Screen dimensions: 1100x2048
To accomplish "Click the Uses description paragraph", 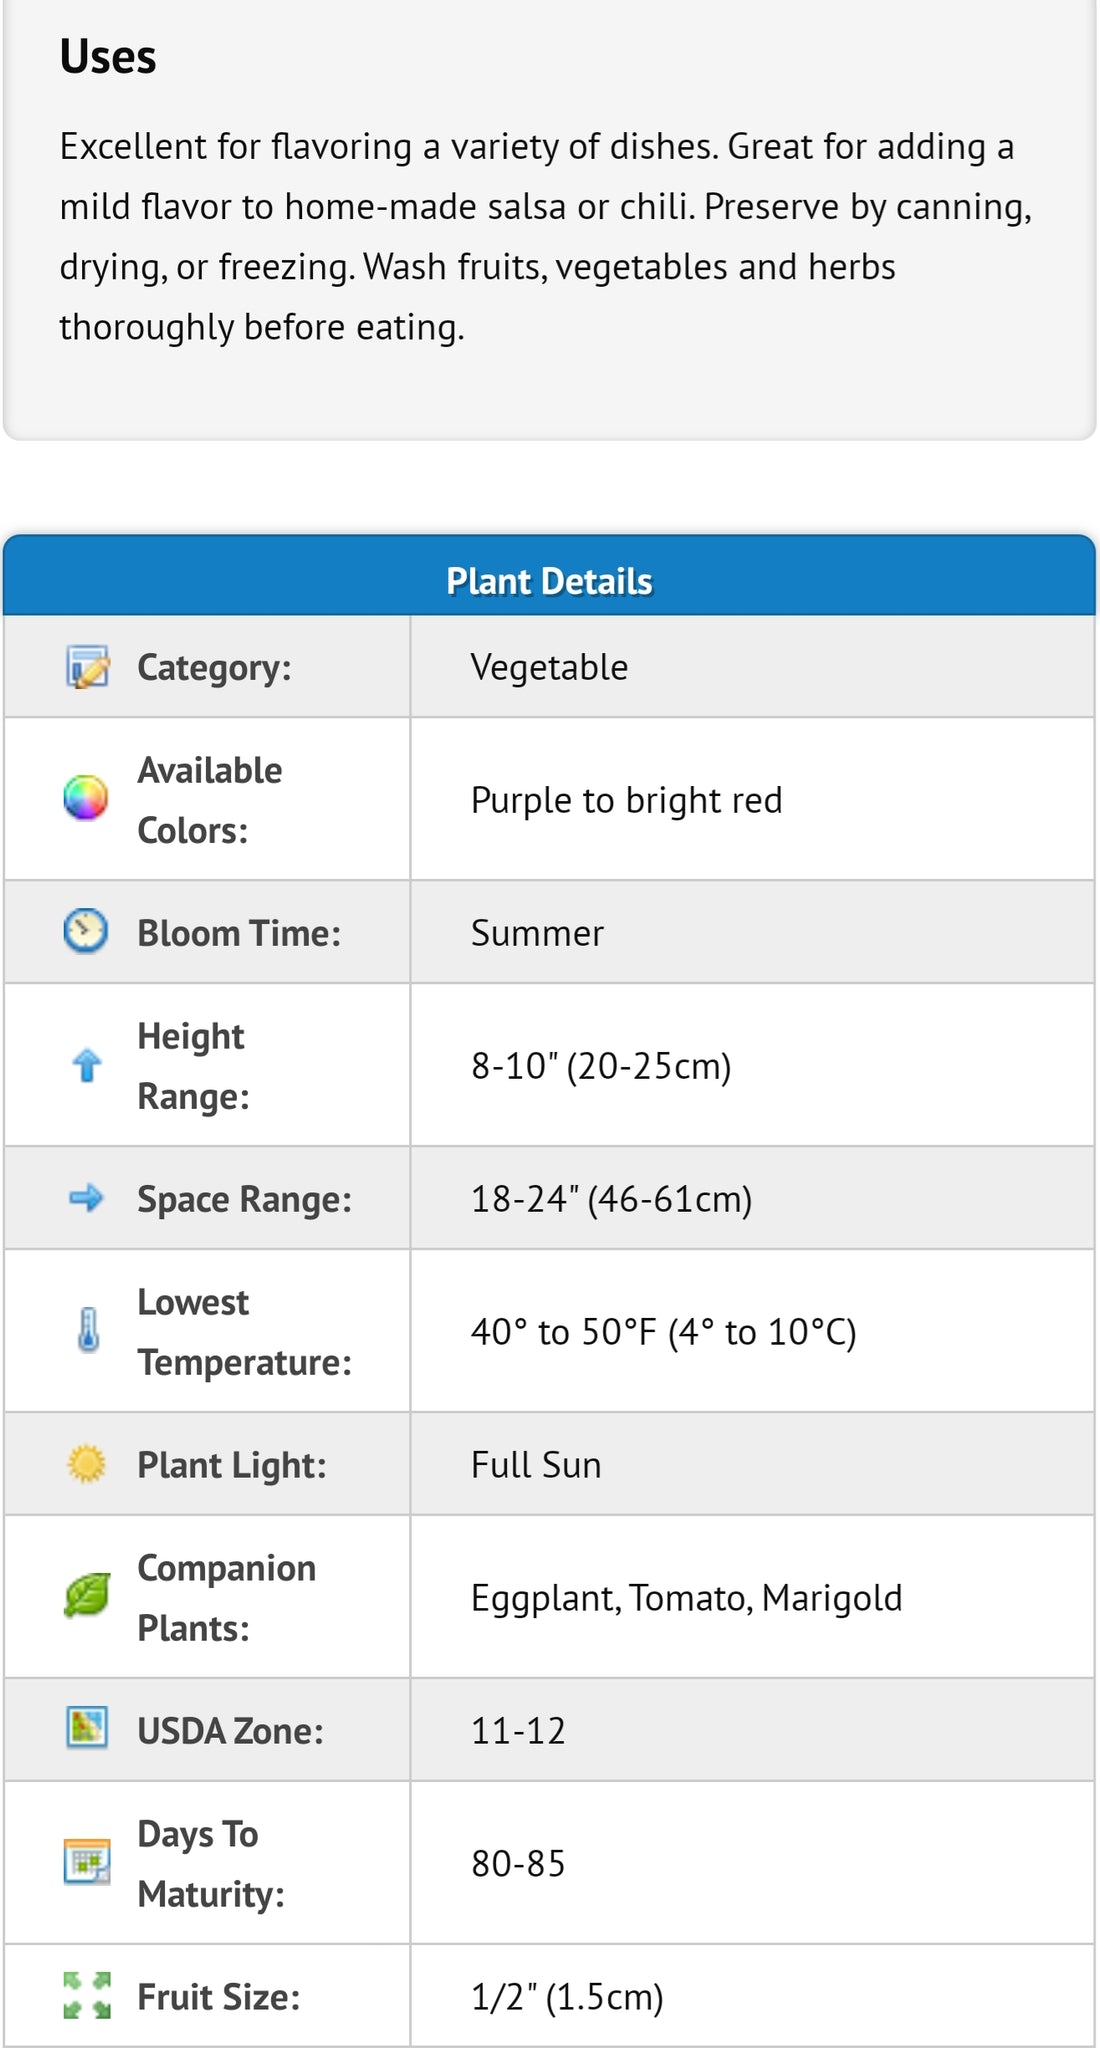I will [546, 237].
